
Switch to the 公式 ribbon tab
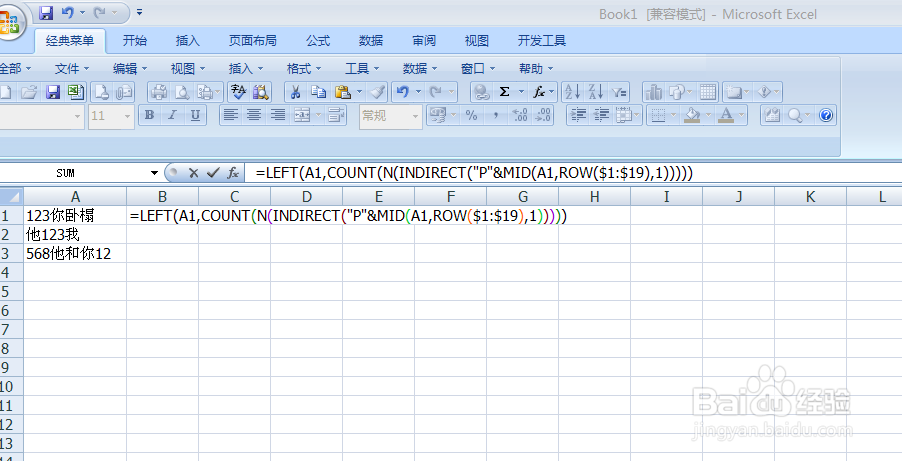point(318,40)
